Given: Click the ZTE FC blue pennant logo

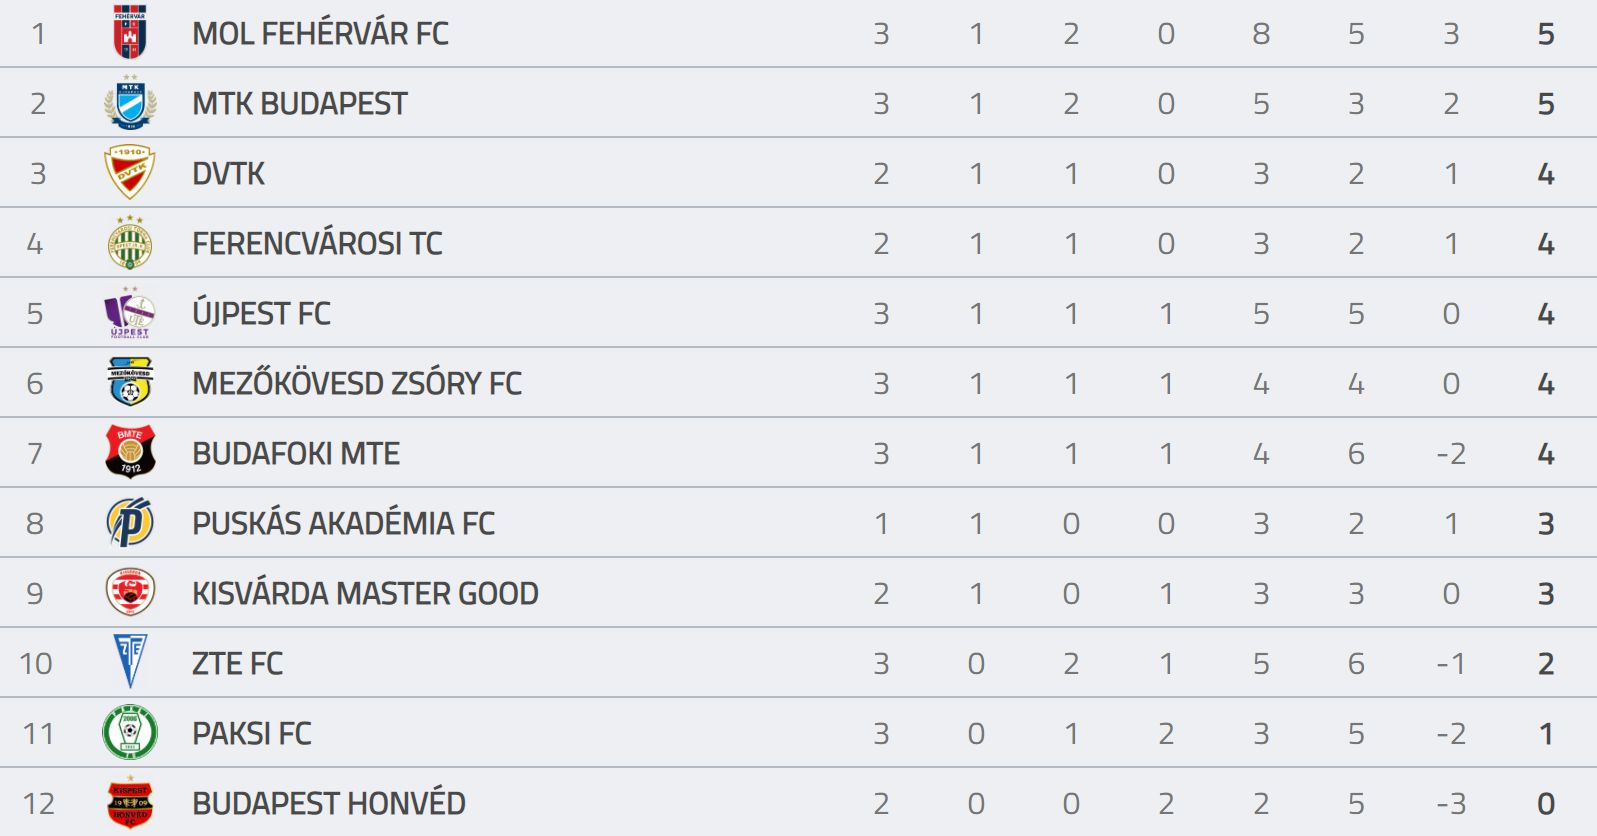Looking at the screenshot, I should click(x=130, y=661).
